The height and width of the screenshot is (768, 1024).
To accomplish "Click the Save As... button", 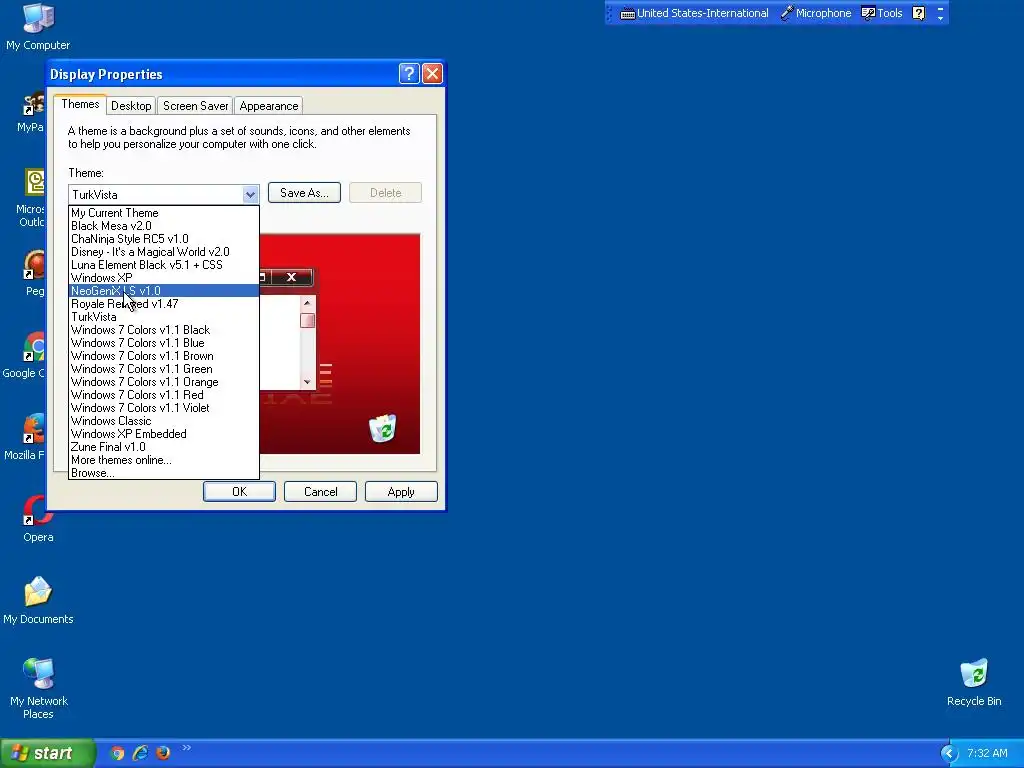I will pyautogui.click(x=304, y=193).
